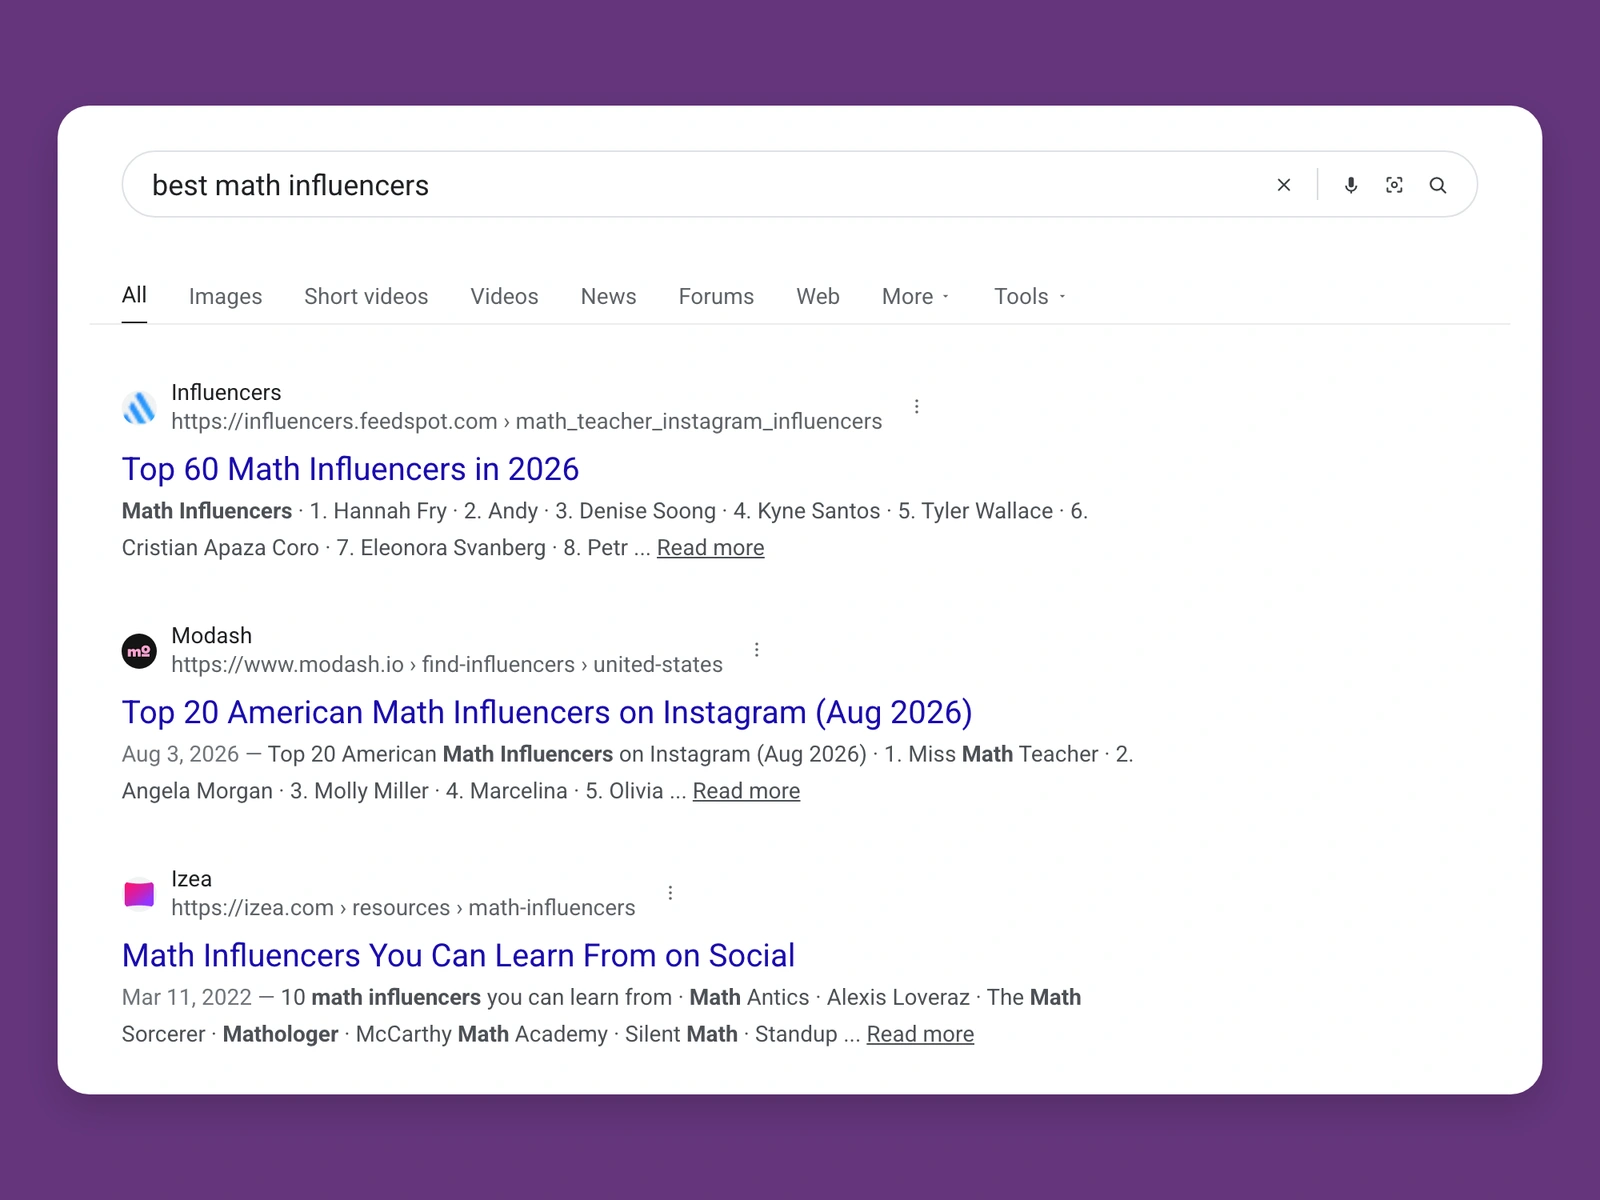Click Read more under the Feedspot result
Image resolution: width=1600 pixels, height=1200 pixels.
click(x=710, y=548)
